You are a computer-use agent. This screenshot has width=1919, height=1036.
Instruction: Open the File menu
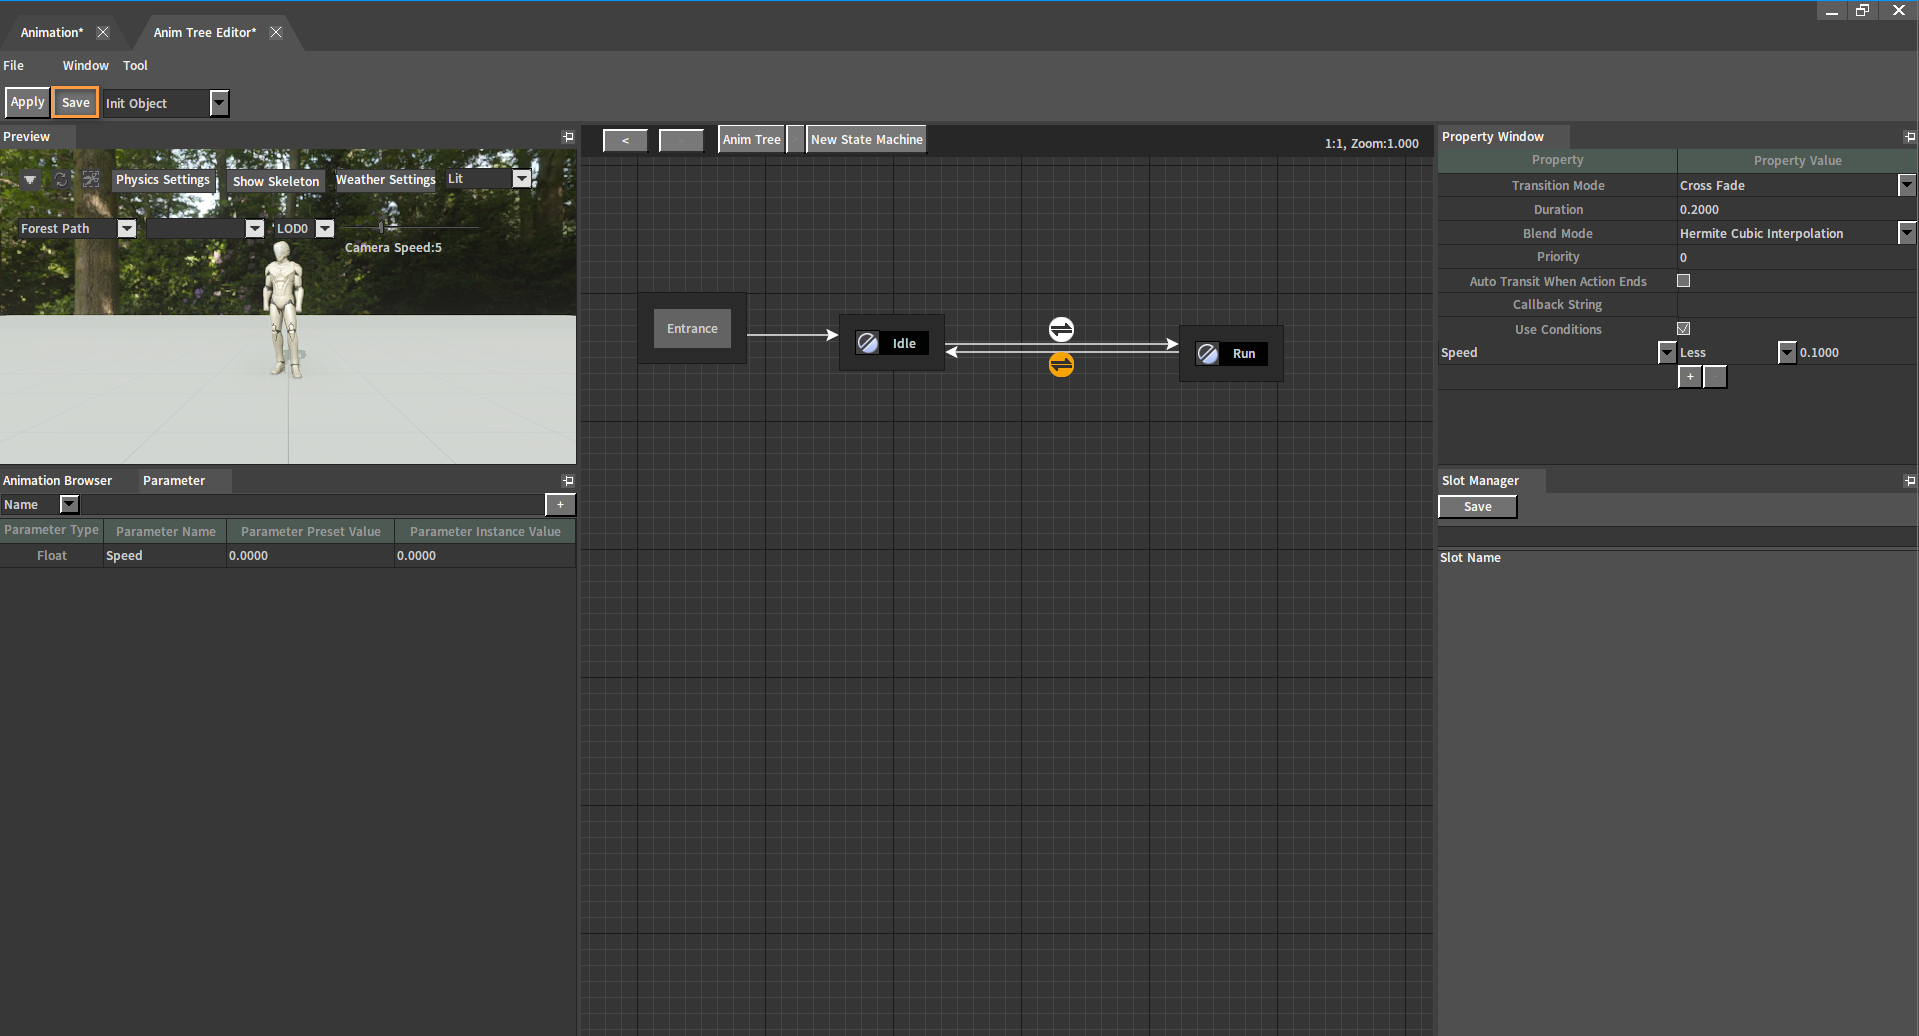[x=14, y=66]
